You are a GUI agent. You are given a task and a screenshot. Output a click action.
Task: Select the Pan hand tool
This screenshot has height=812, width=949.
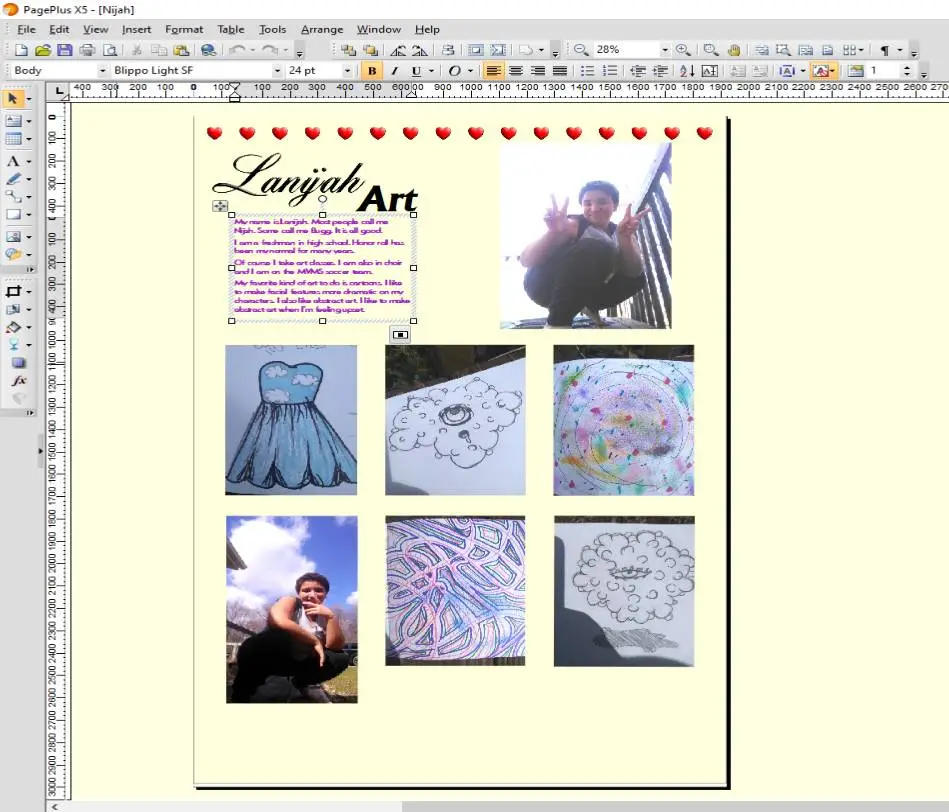click(734, 49)
